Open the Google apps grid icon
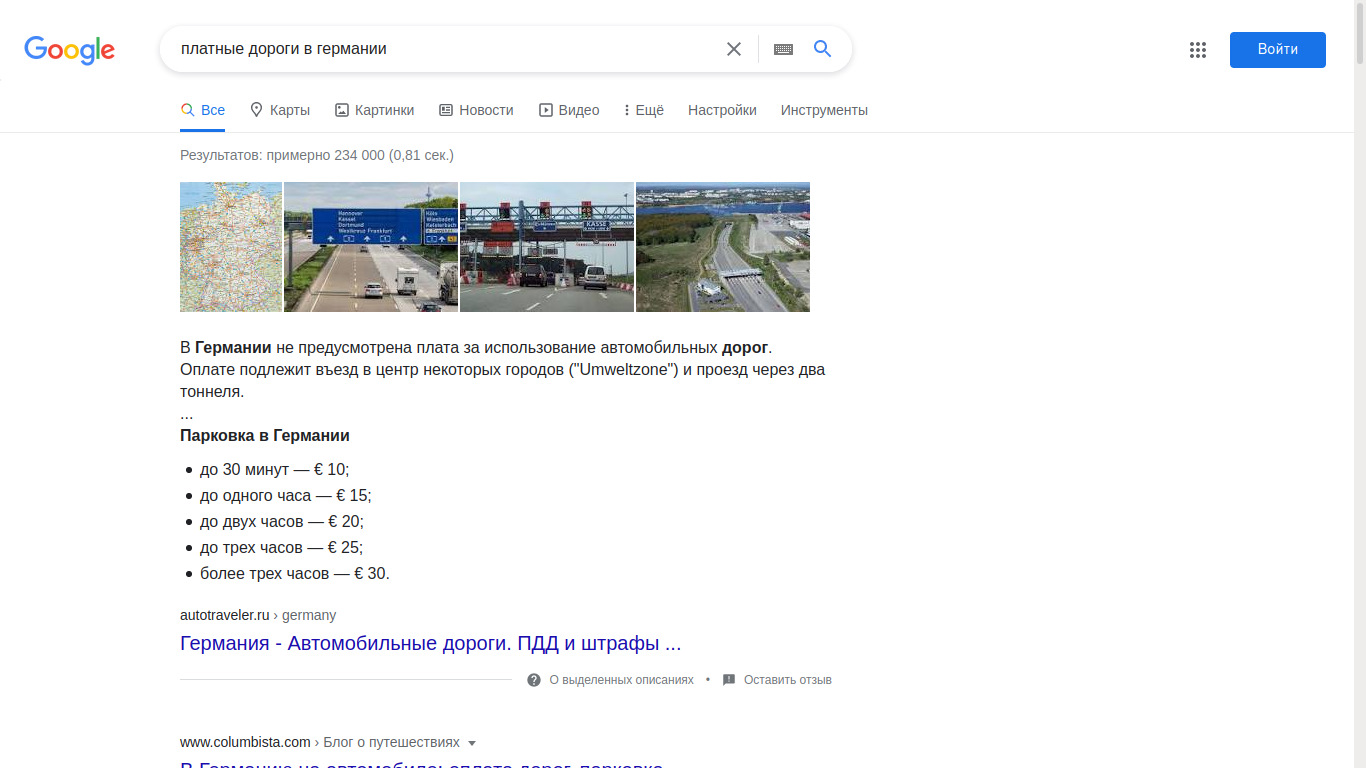Image resolution: width=1366 pixels, height=768 pixels. point(1198,50)
